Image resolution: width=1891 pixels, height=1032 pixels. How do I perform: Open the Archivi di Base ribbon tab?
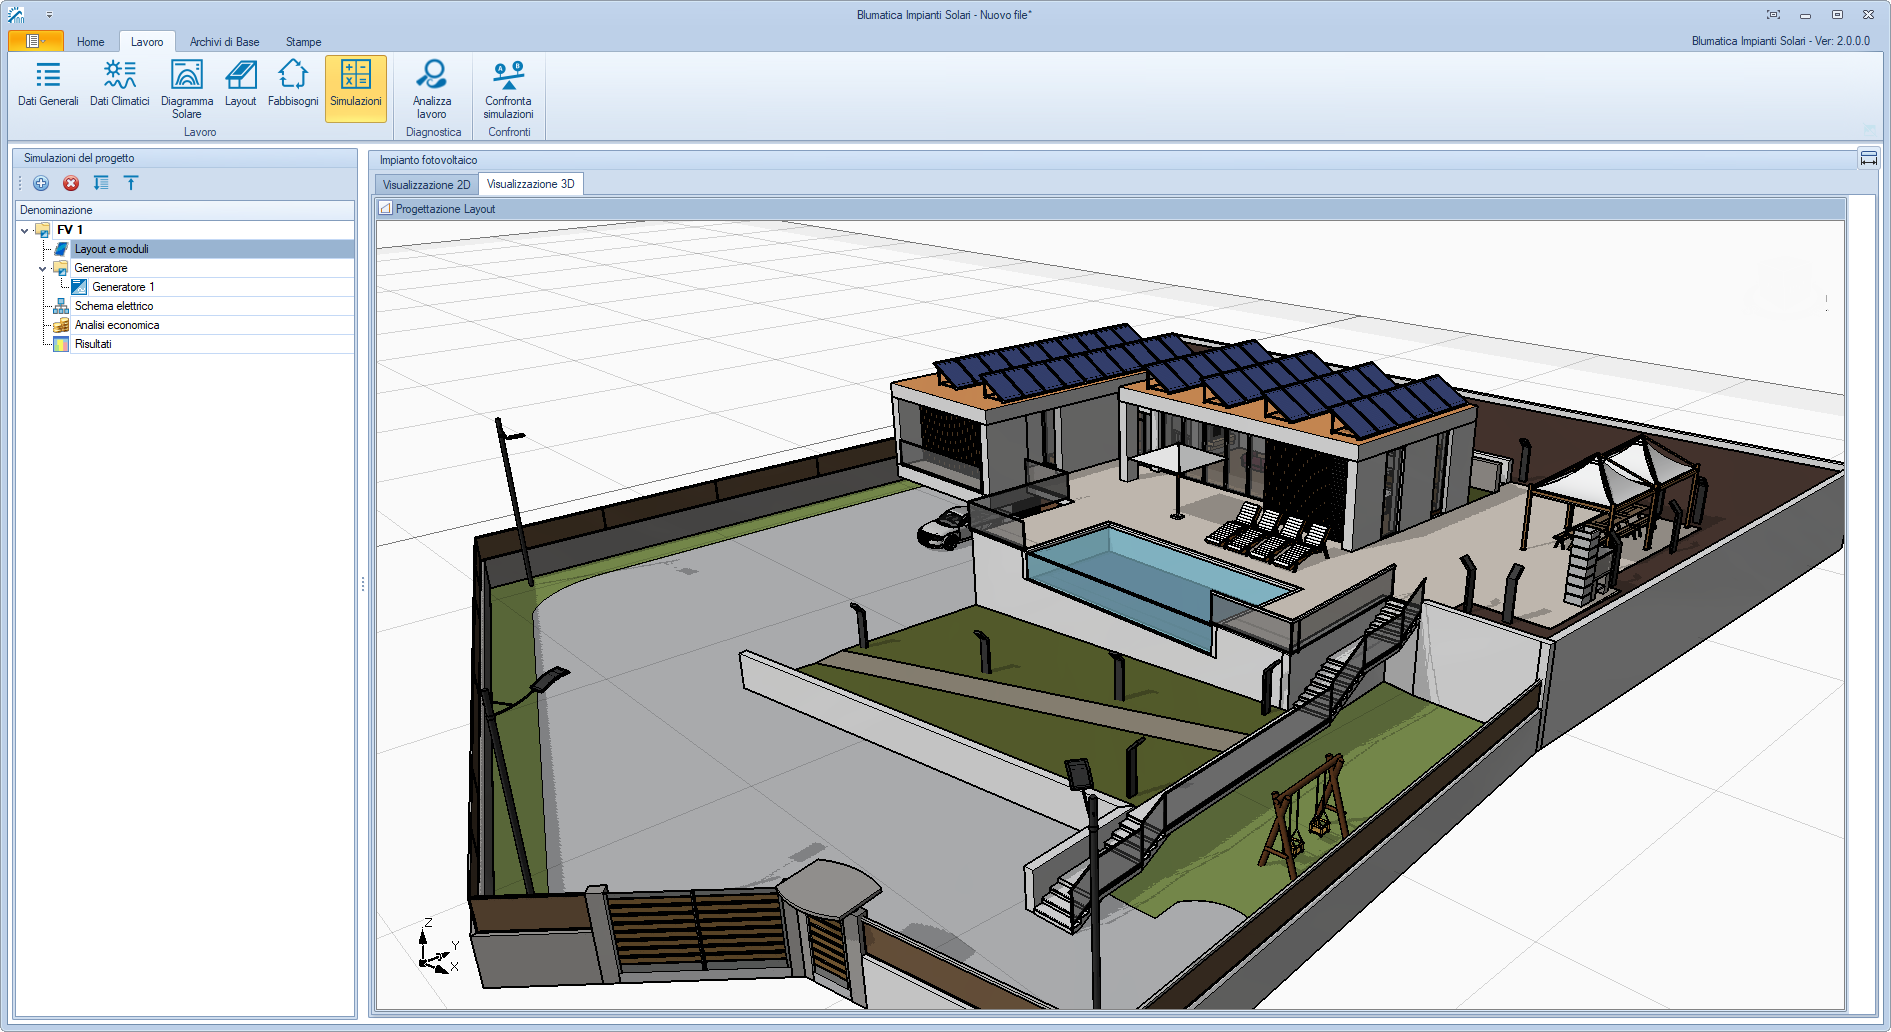[224, 41]
